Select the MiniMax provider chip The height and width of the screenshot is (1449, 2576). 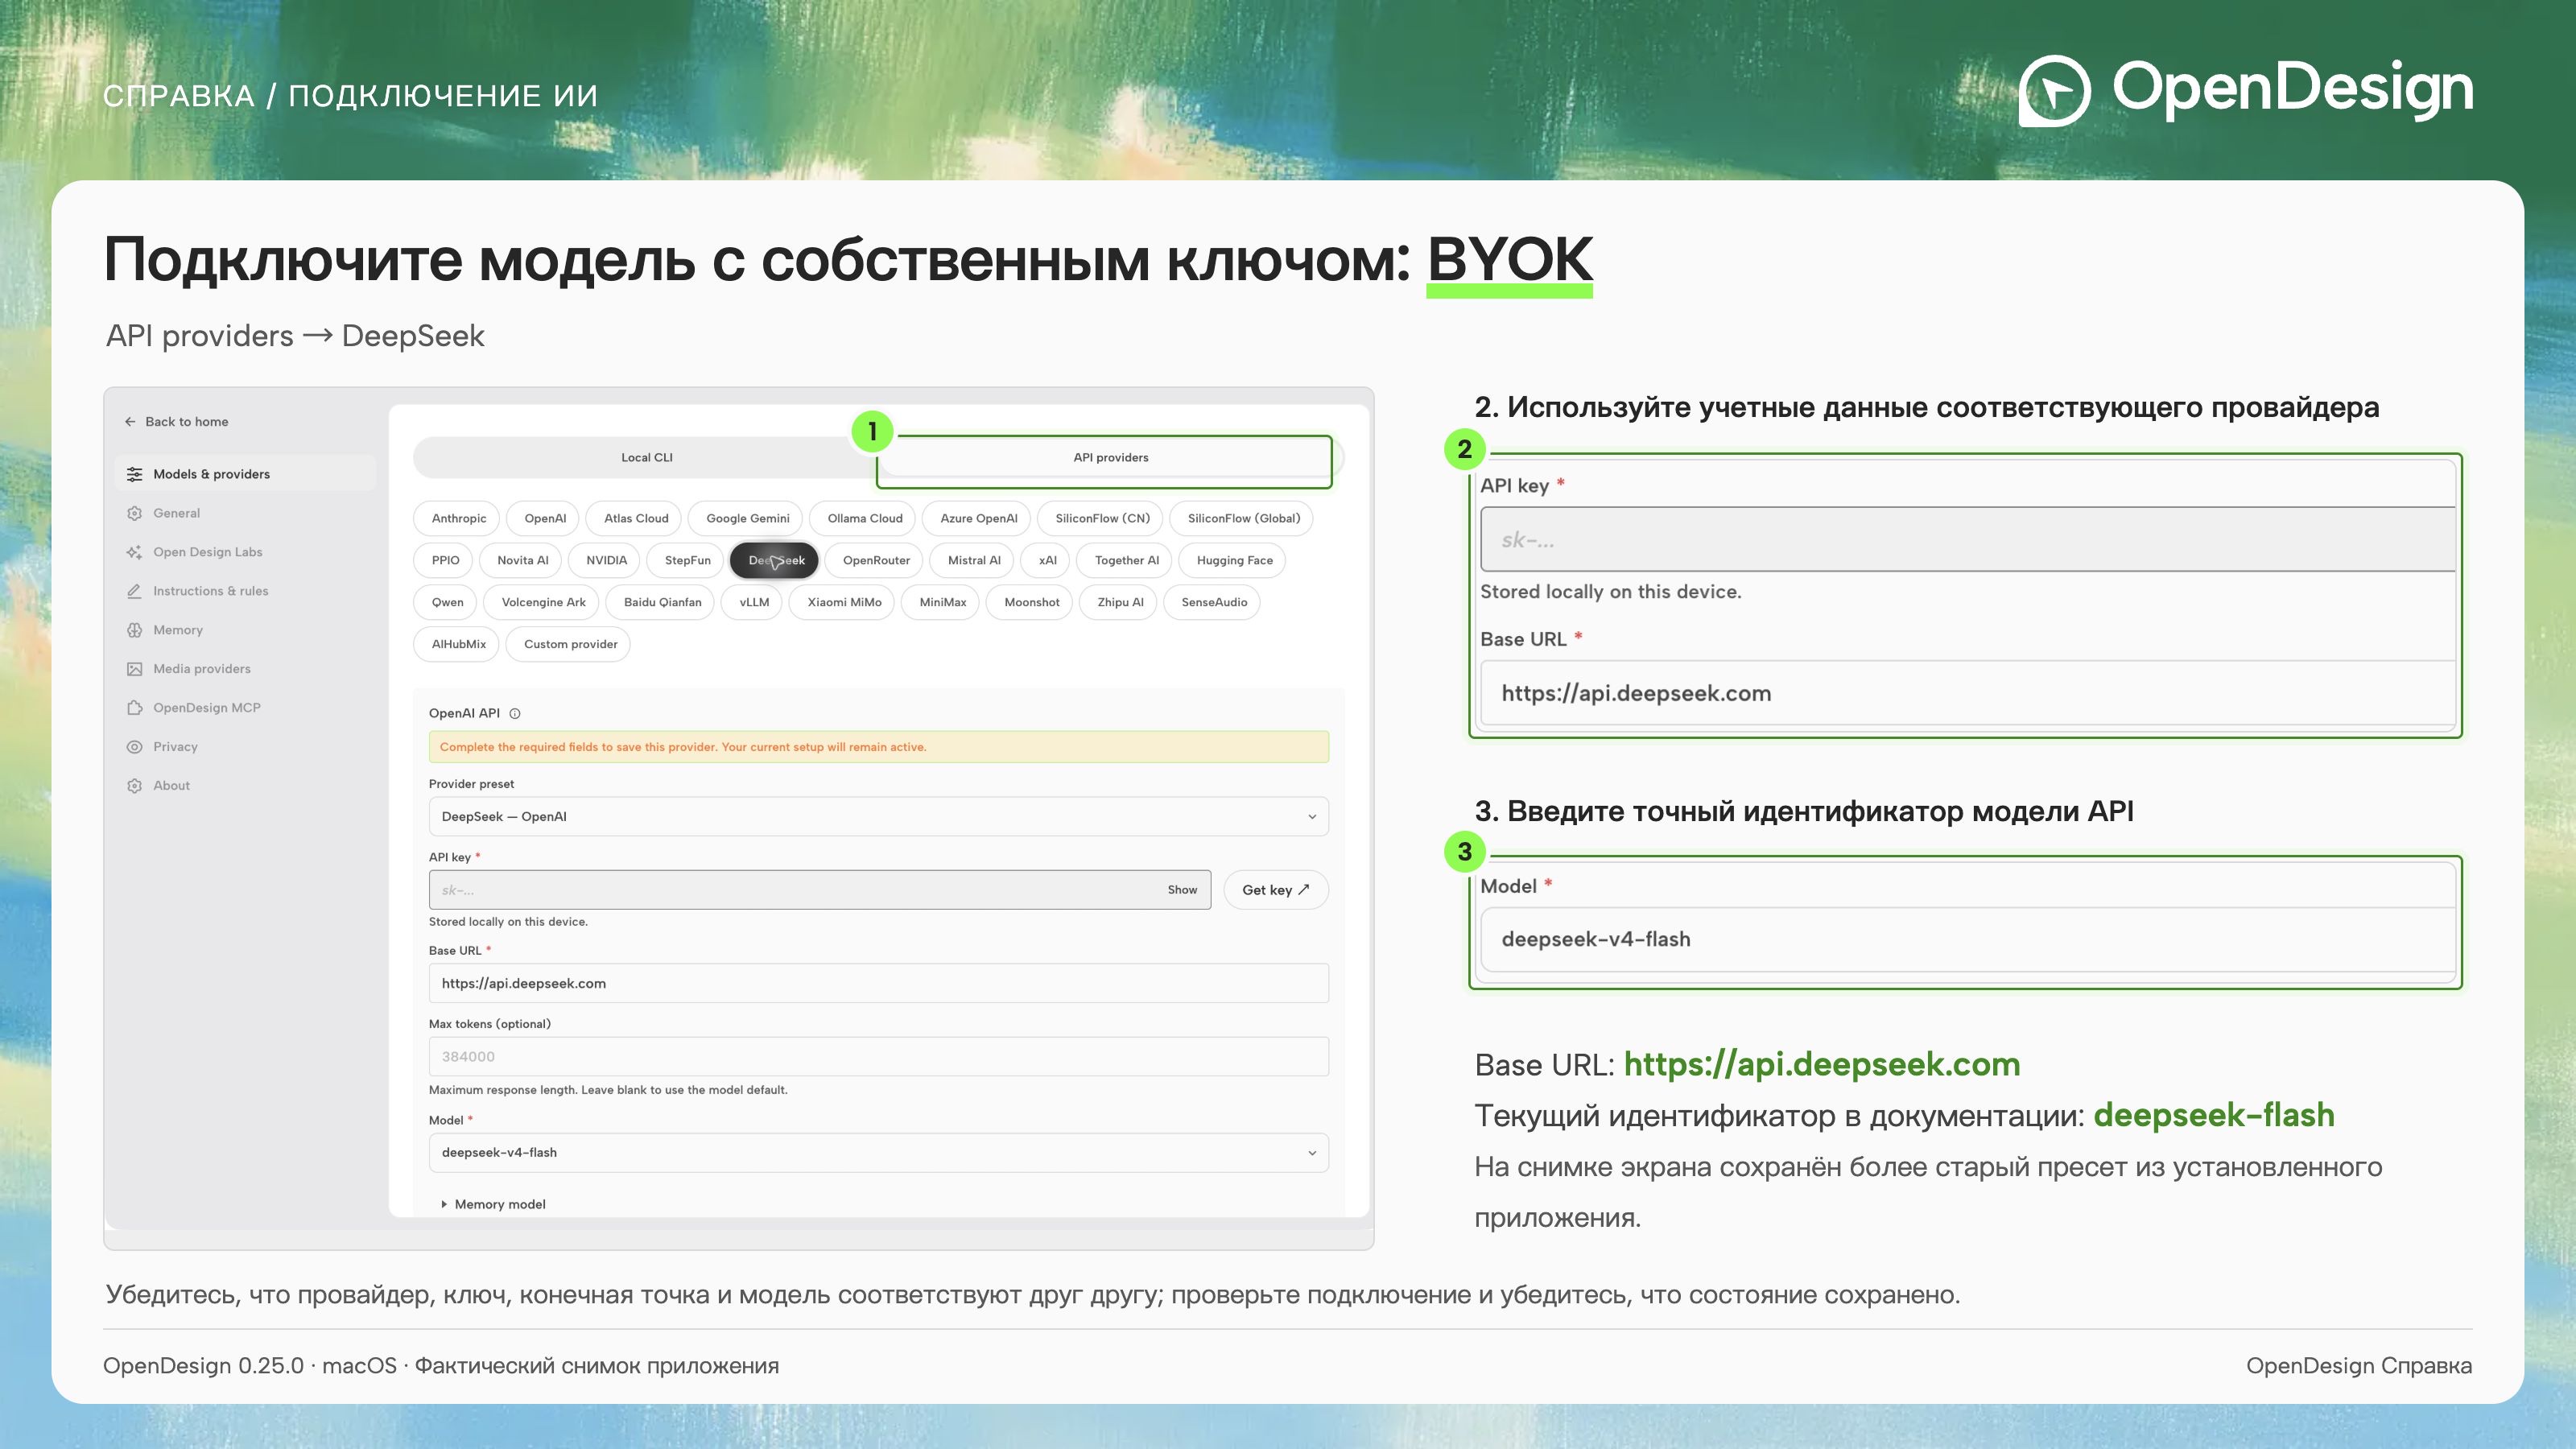[x=942, y=602]
